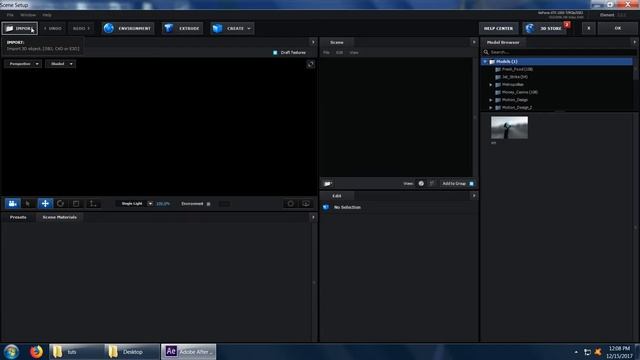Image resolution: width=640 pixels, height=360 pixels.
Task: Select the Extrude tool
Action: click(182, 29)
